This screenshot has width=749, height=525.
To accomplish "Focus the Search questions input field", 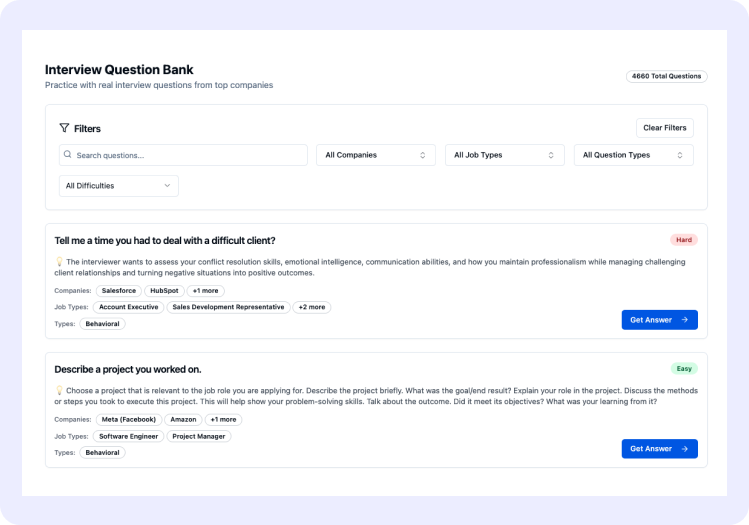I will pos(183,155).
